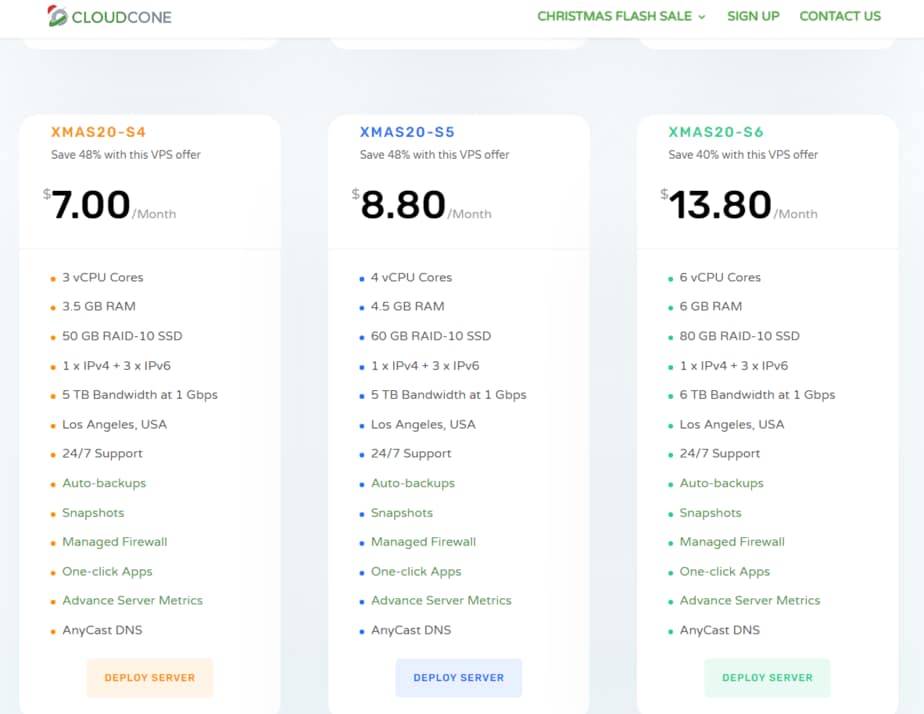Open Auto-backups link in XMAS20-S4 plan
Image resolution: width=924 pixels, height=714 pixels.
104,483
